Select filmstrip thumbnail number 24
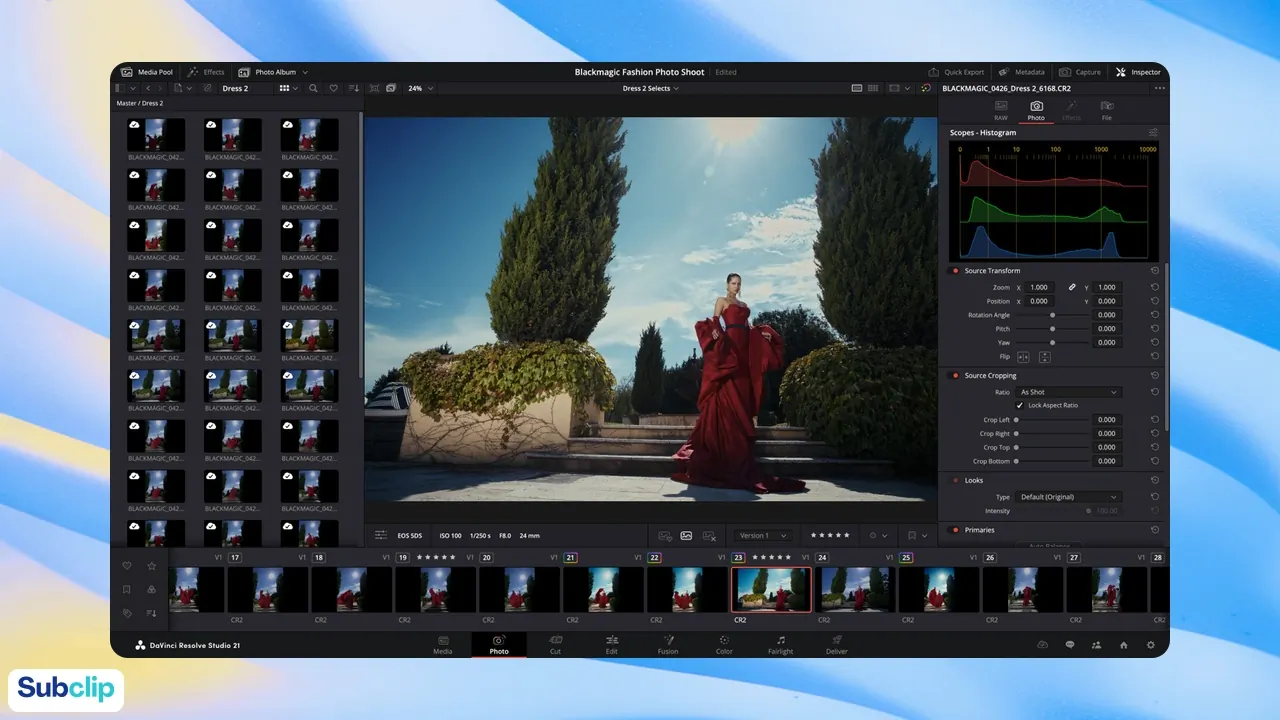This screenshot has width=1280, height=720. coord(855,589)
